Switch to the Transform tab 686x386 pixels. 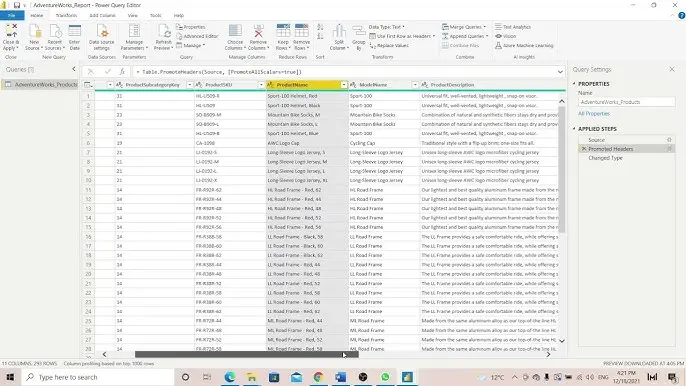pos(66,15)
